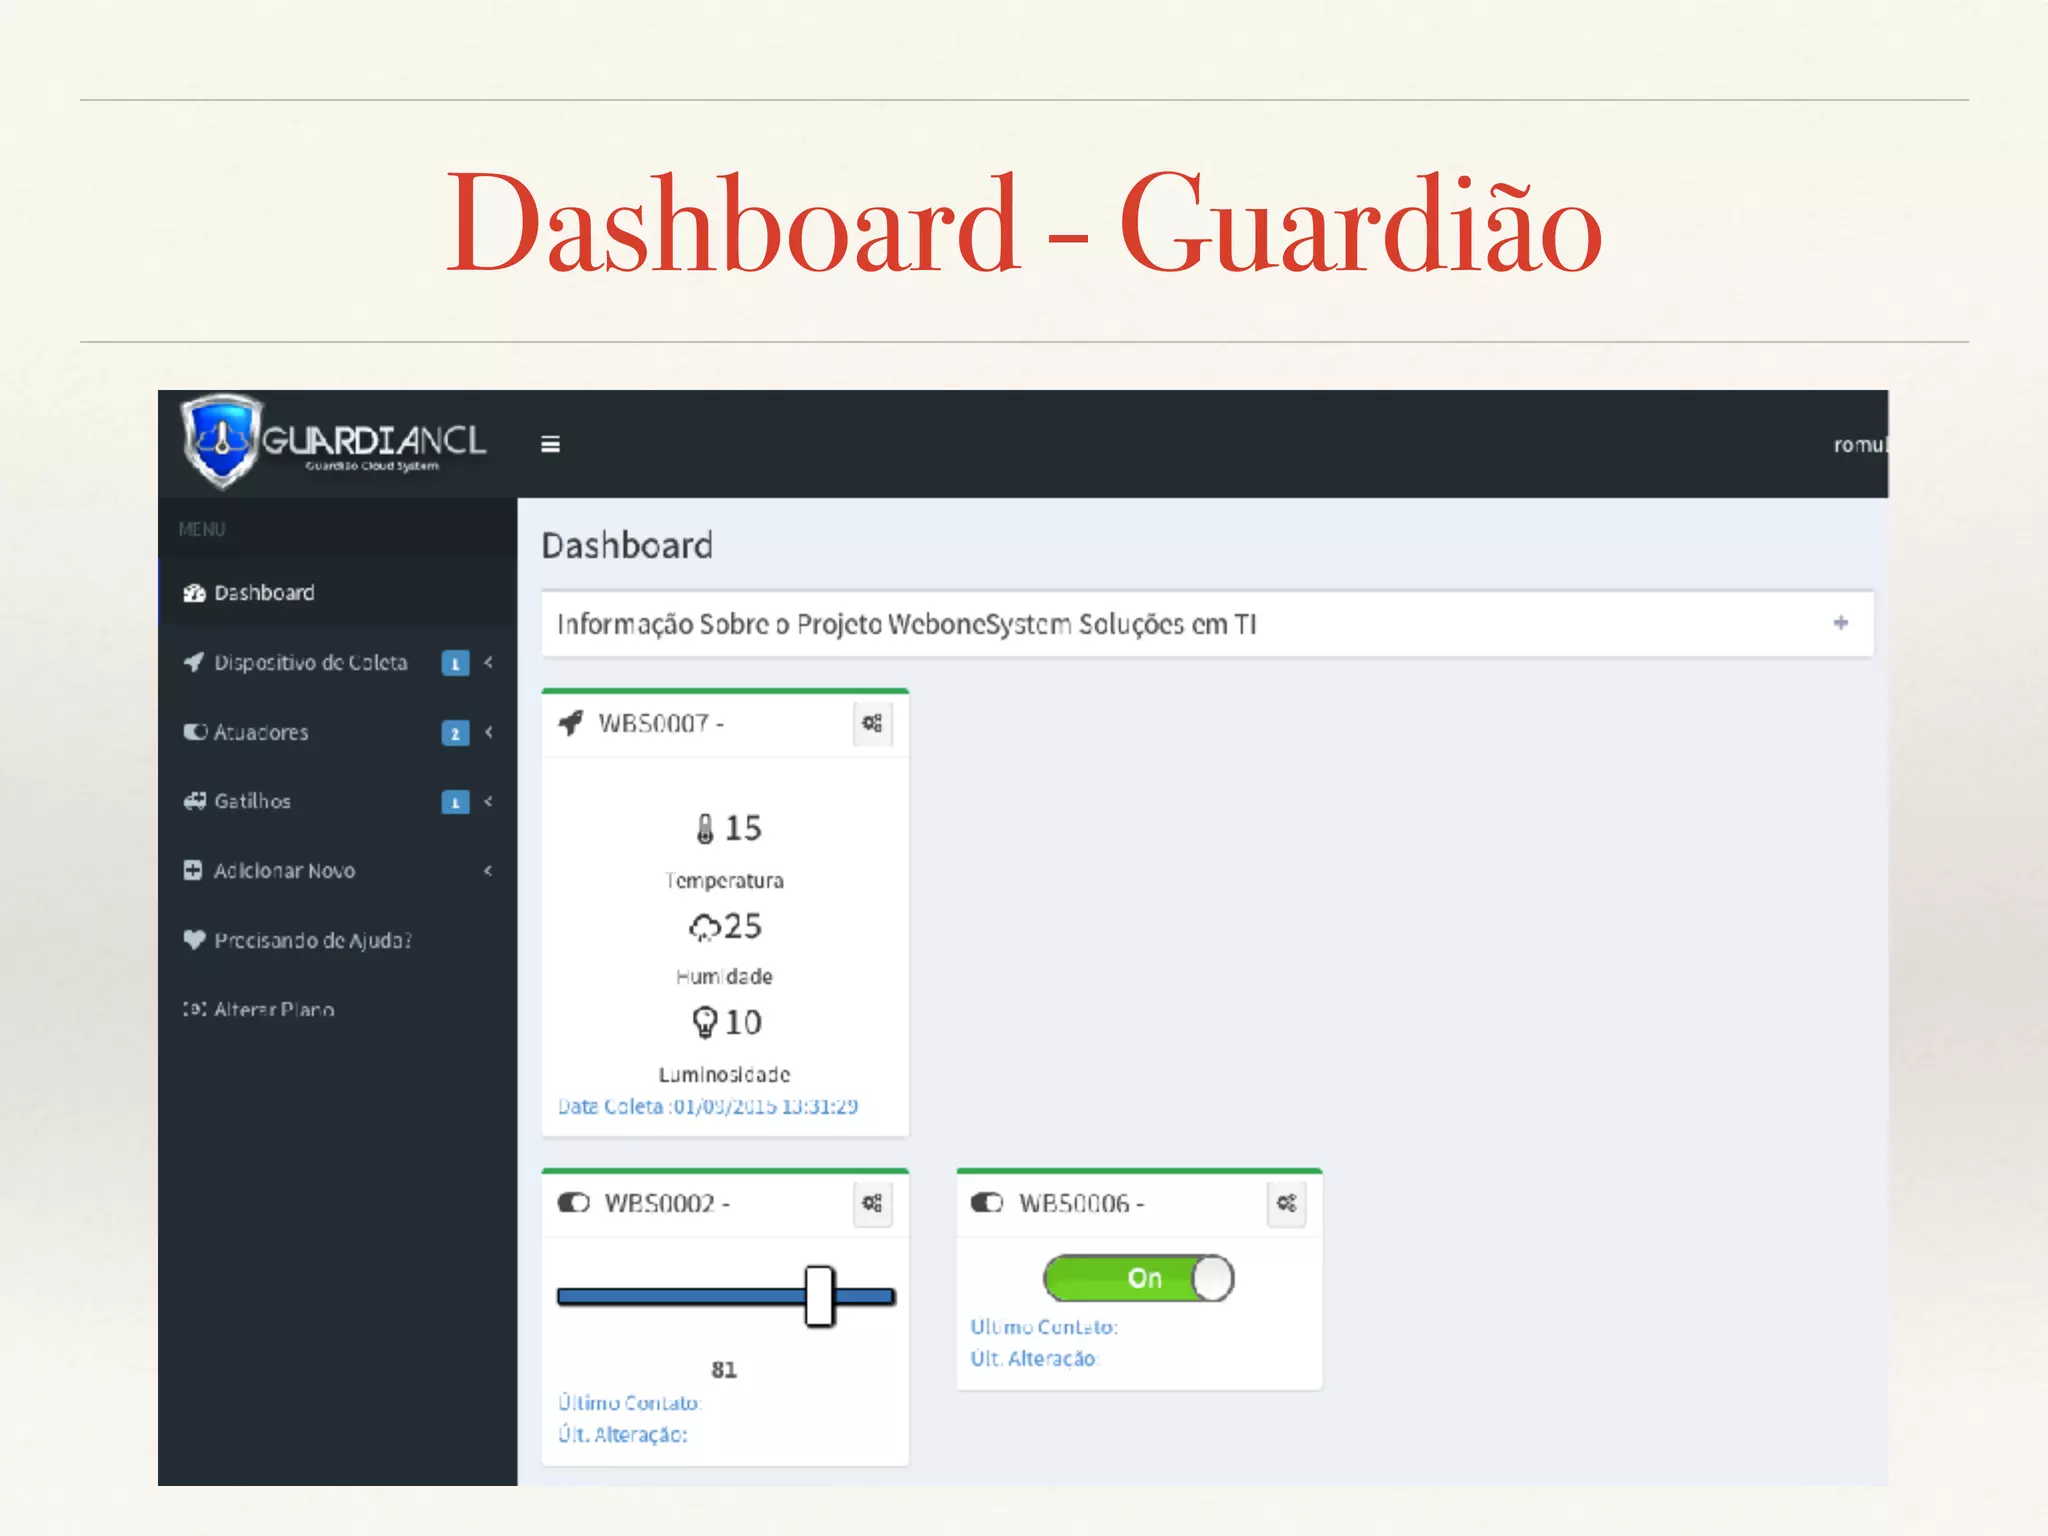Click Últ. Alteração on WBS0002 card
The width and height of the screenshot is (2048, 1536).
coord(622,1434)
